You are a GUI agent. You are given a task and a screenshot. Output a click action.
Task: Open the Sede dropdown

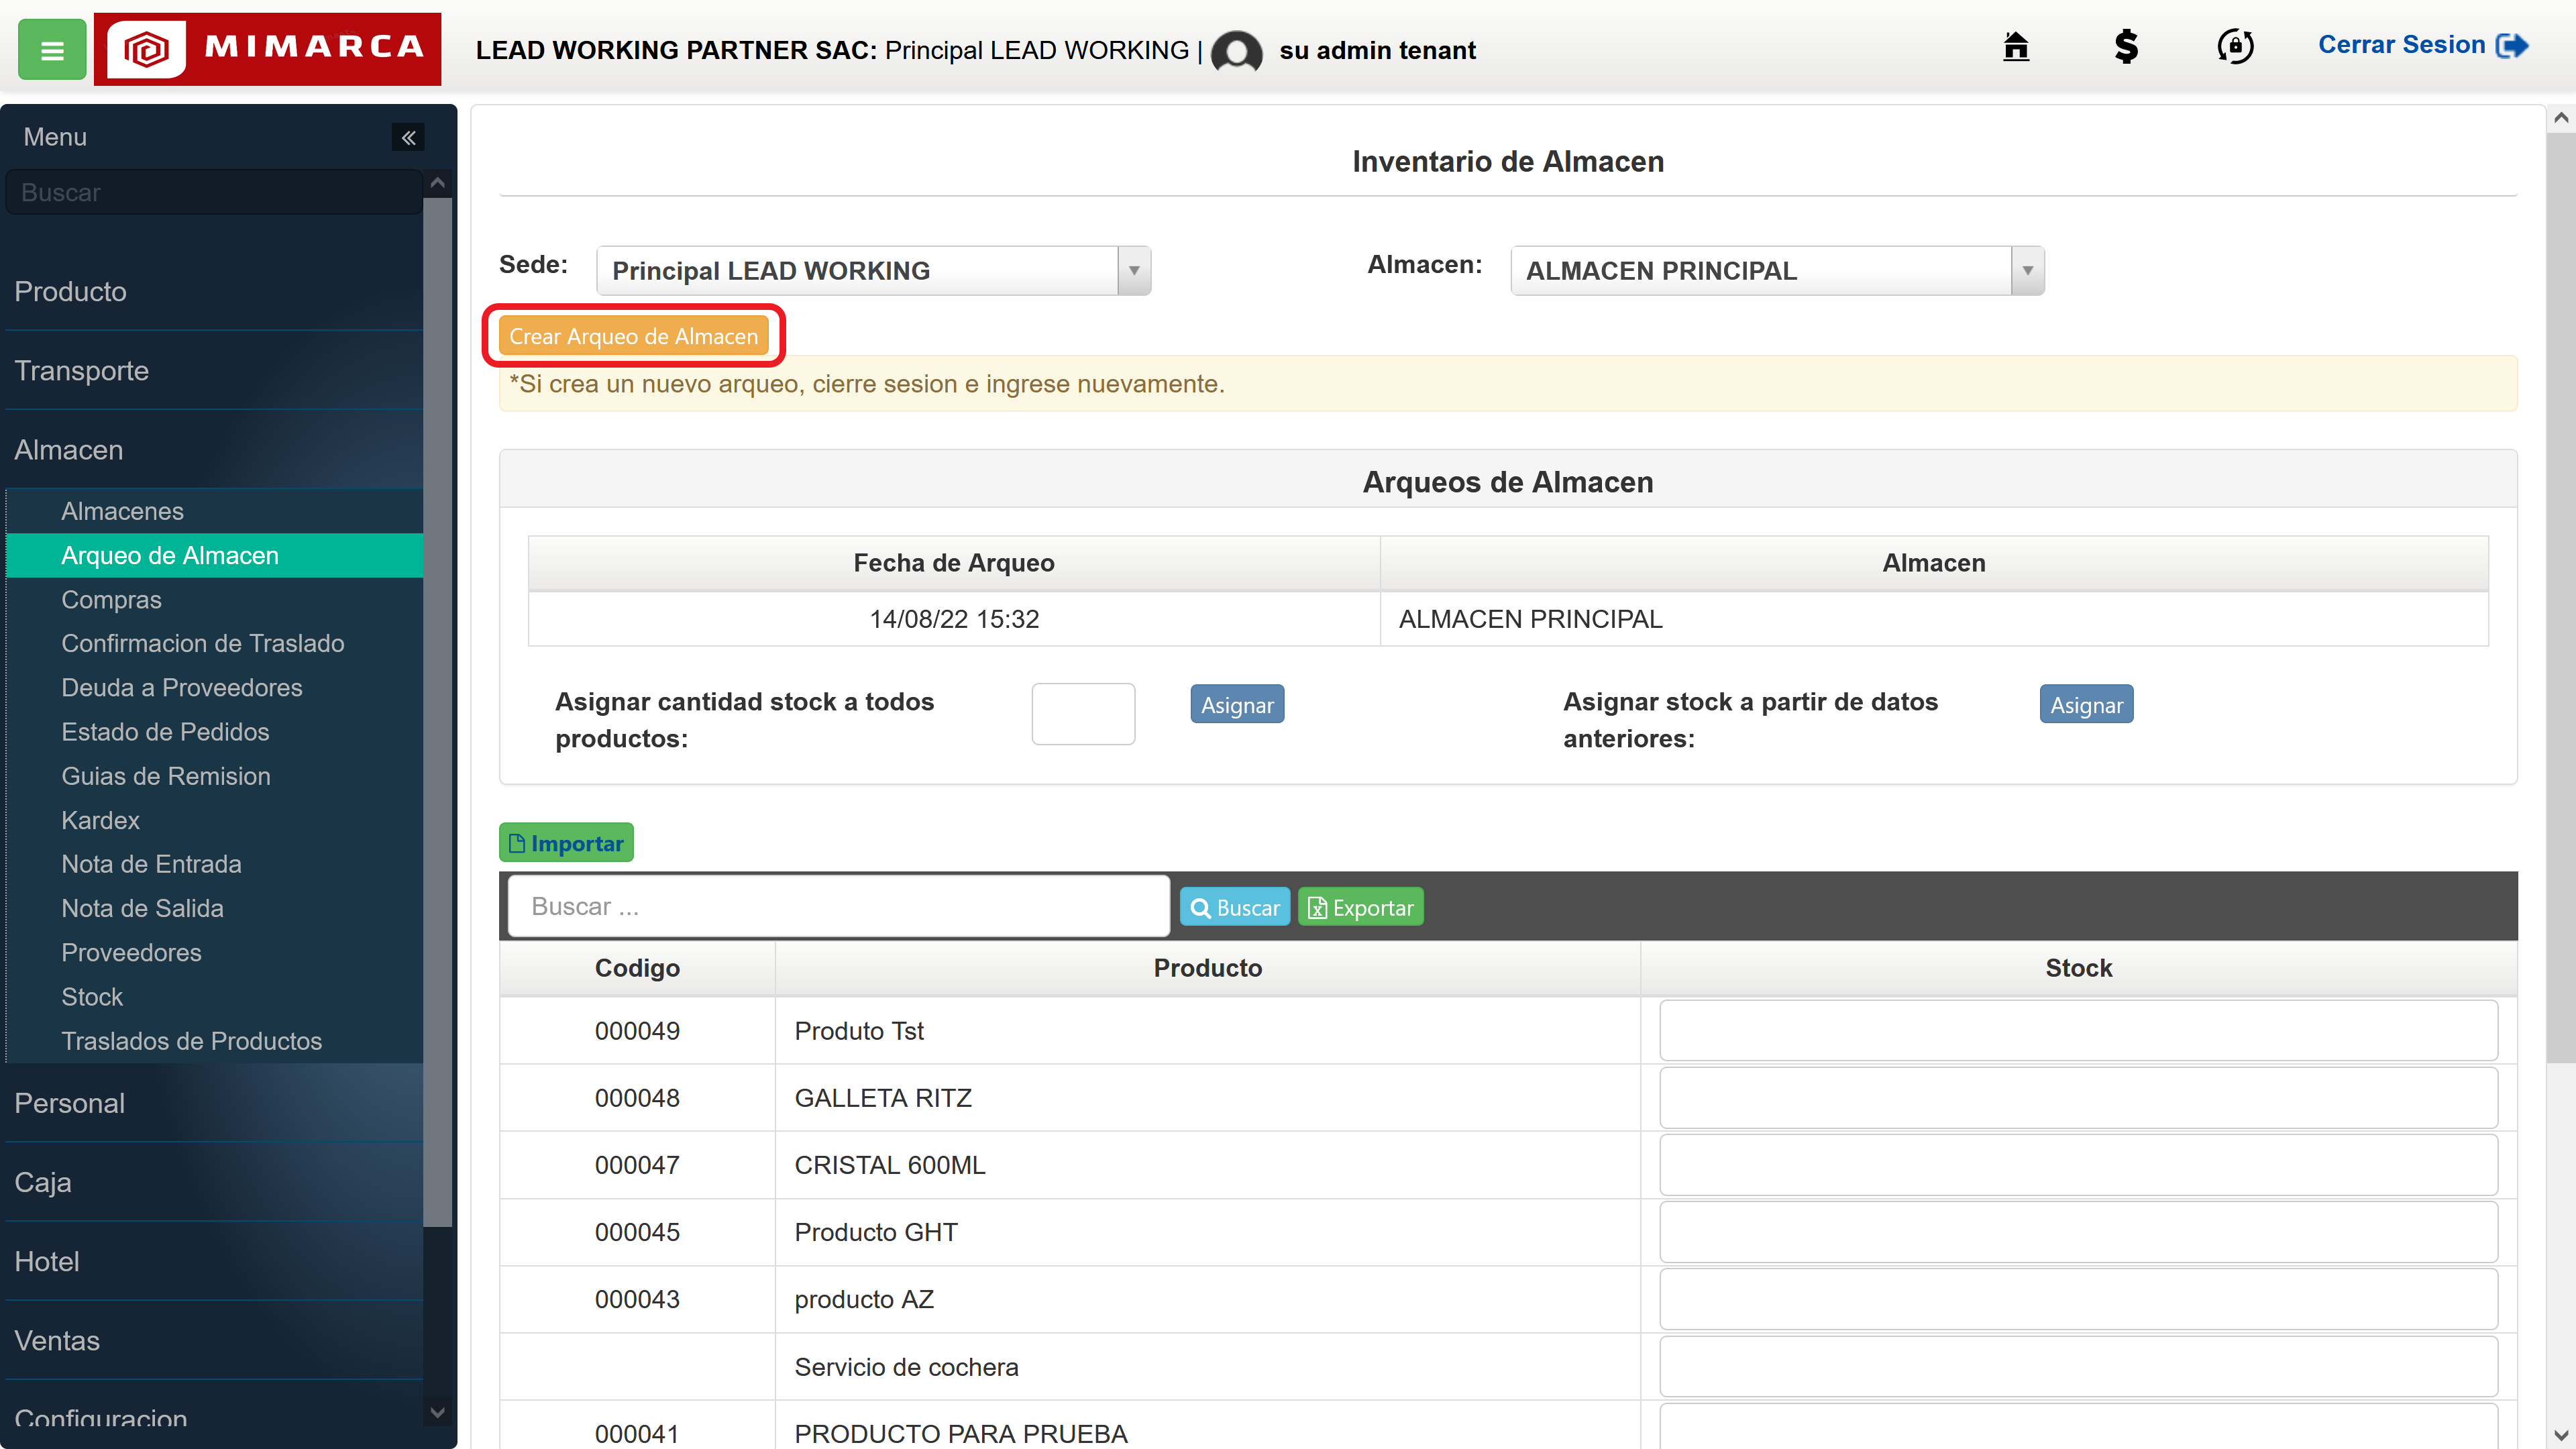pyautogui.click(x=873, y=270)
